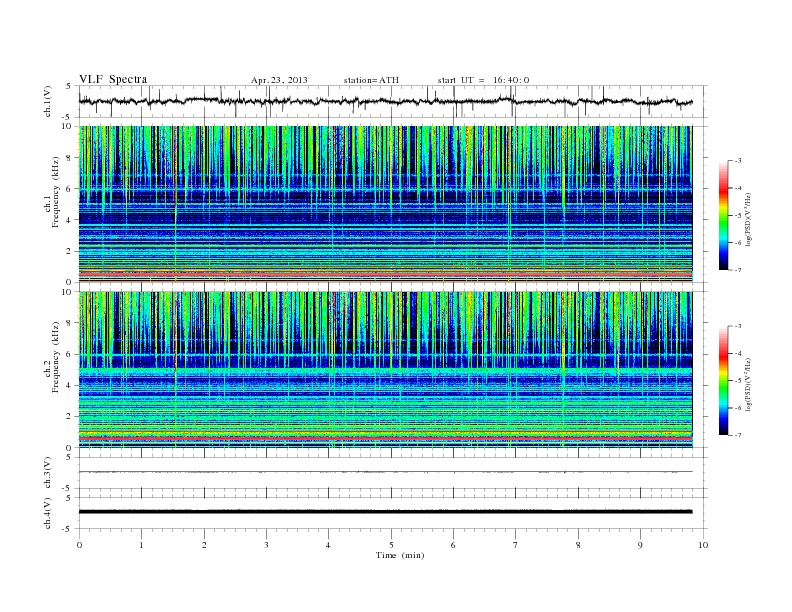
Task: Click tick label '1' on the time axis
Action: click(x=141, y=545)
